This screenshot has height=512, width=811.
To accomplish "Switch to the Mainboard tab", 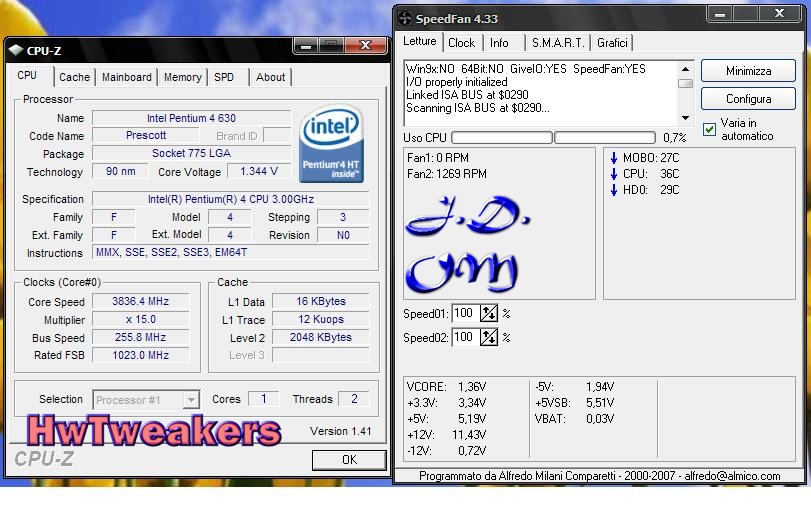I will [x=127, y=77].
